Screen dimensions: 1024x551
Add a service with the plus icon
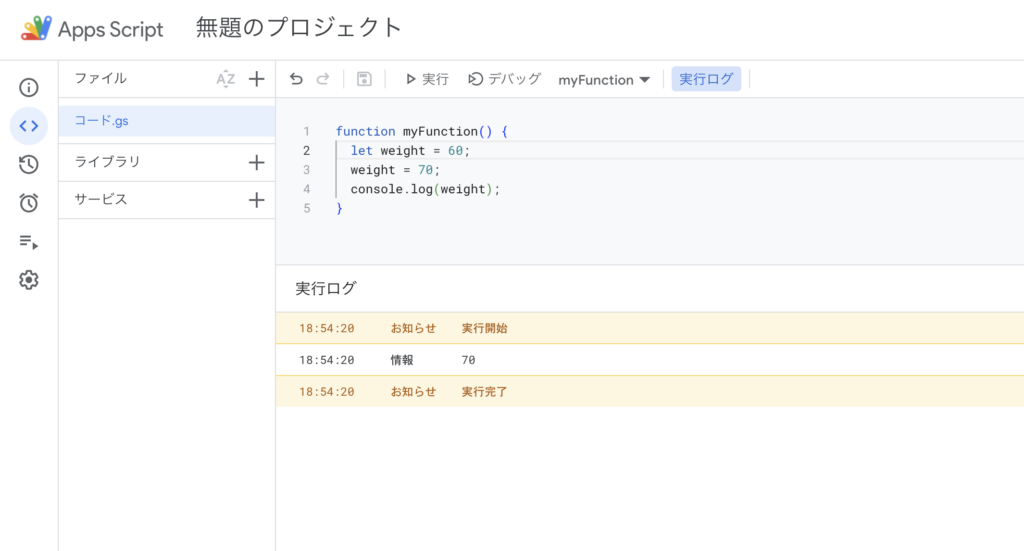(256, 200)
